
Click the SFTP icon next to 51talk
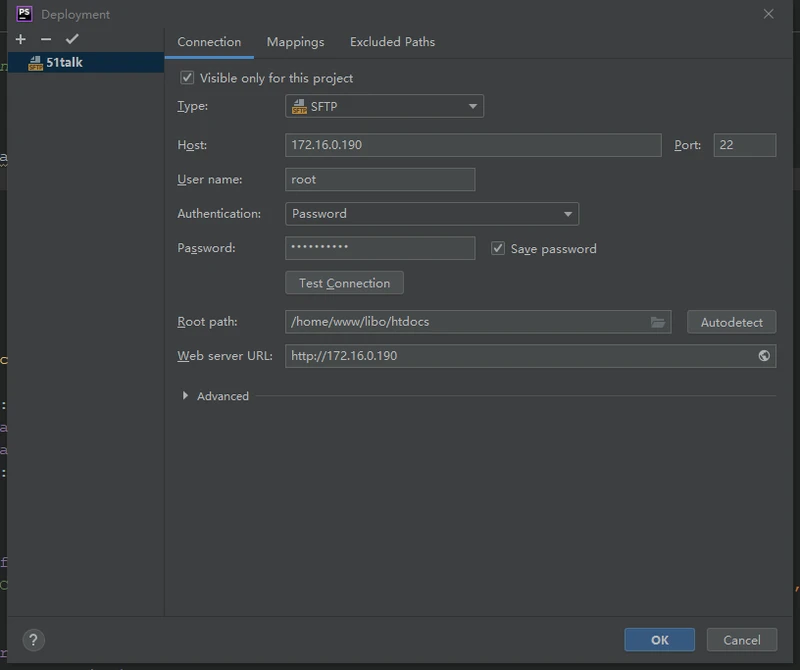(35, 63)
